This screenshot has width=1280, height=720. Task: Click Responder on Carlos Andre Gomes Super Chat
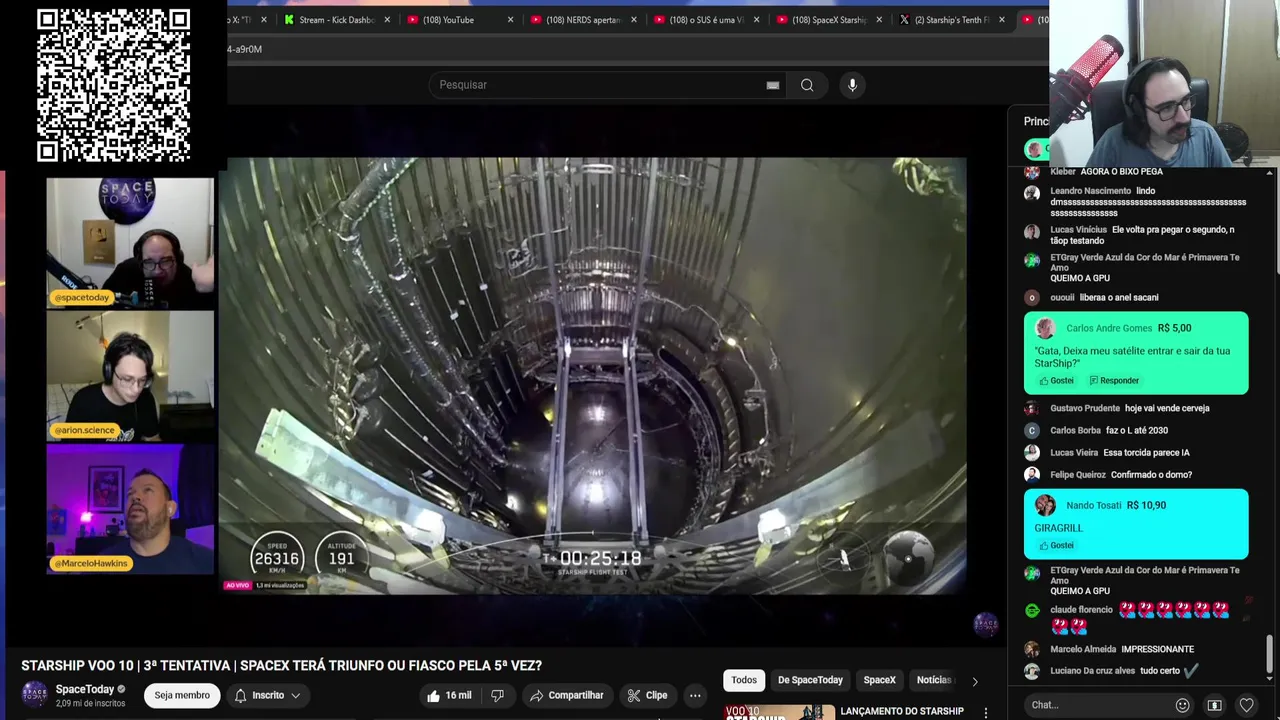pyautogui.click(x=1113, y=380)
